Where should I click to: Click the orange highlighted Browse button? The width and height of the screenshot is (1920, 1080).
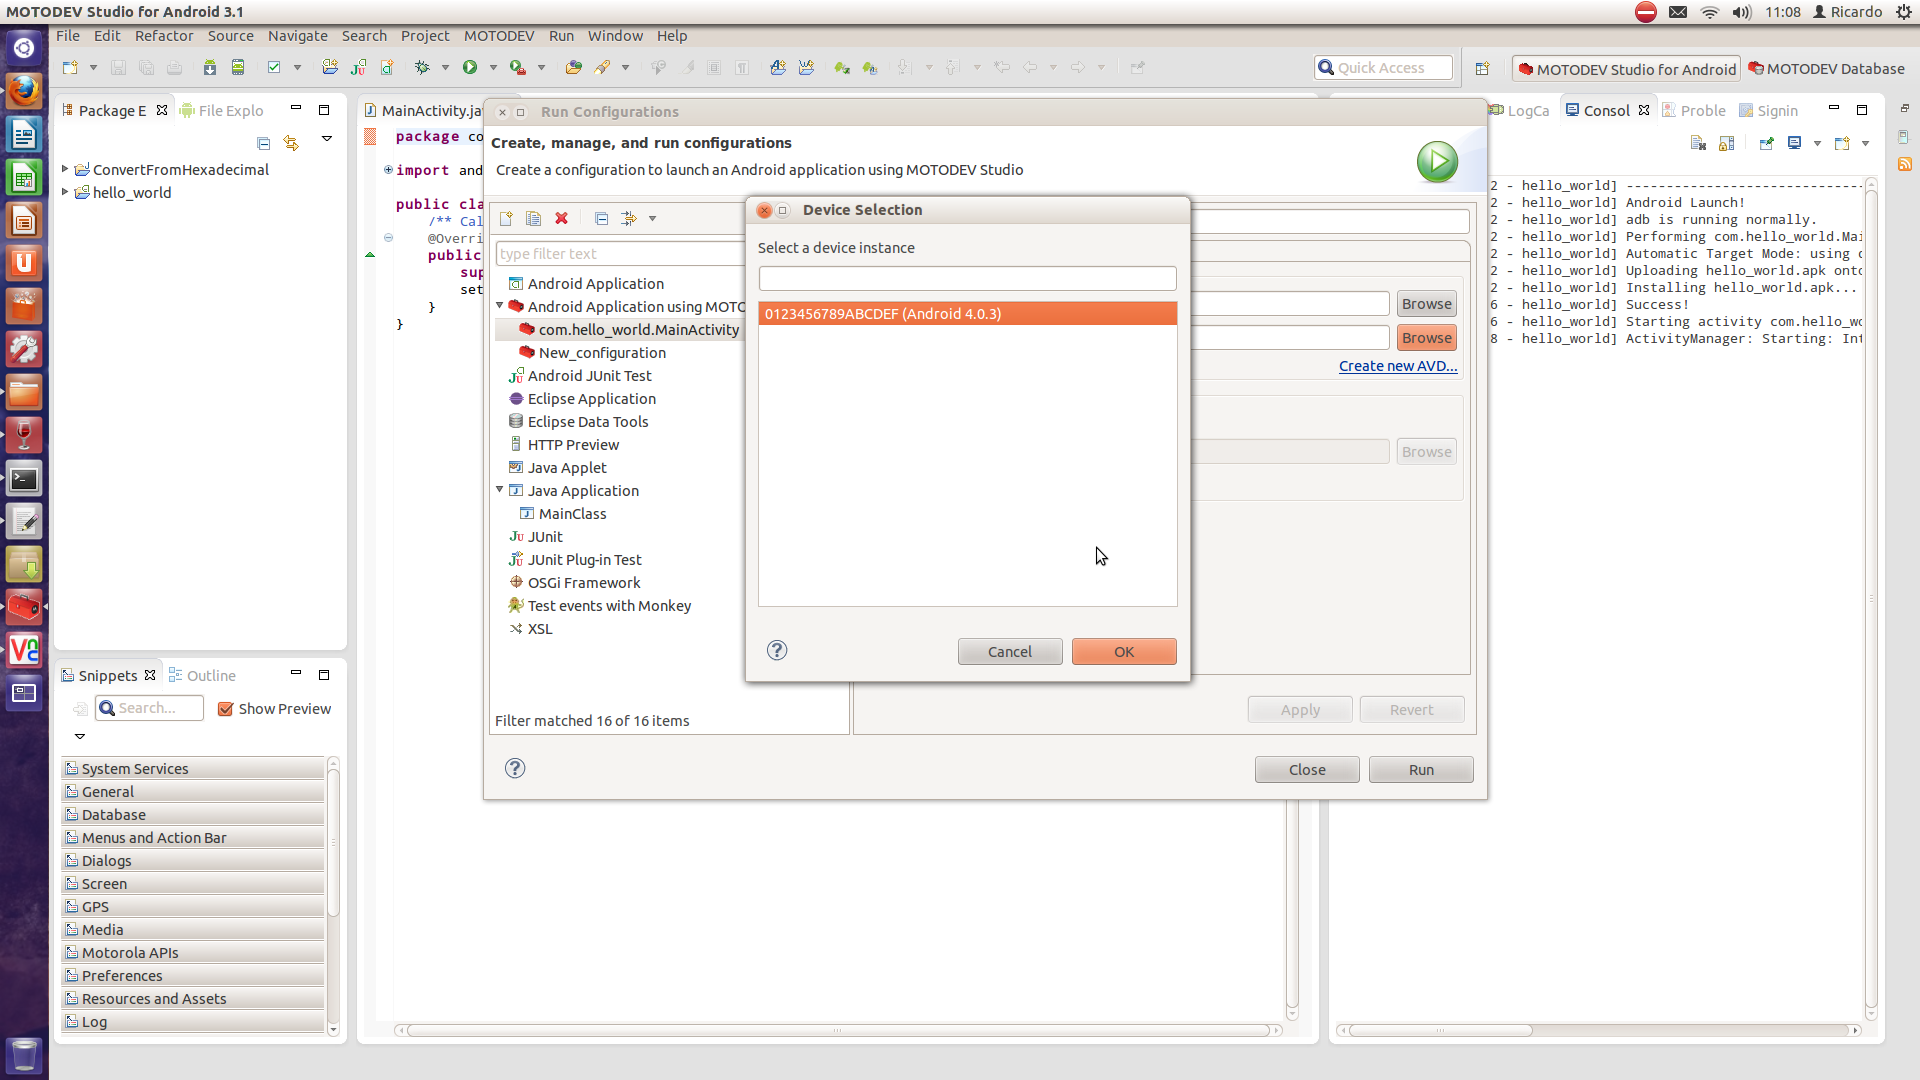(x=1426, y=337)
